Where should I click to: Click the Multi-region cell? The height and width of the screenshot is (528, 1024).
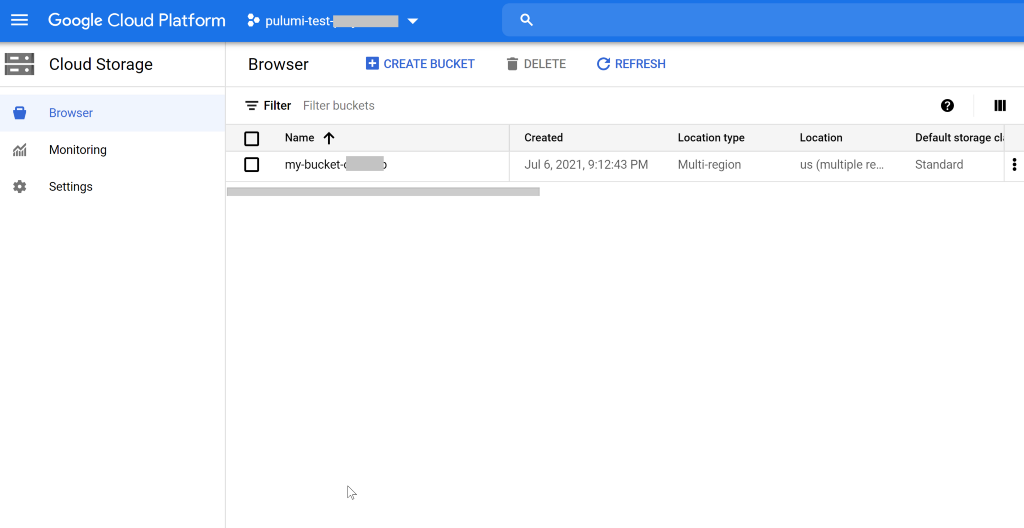709,165
